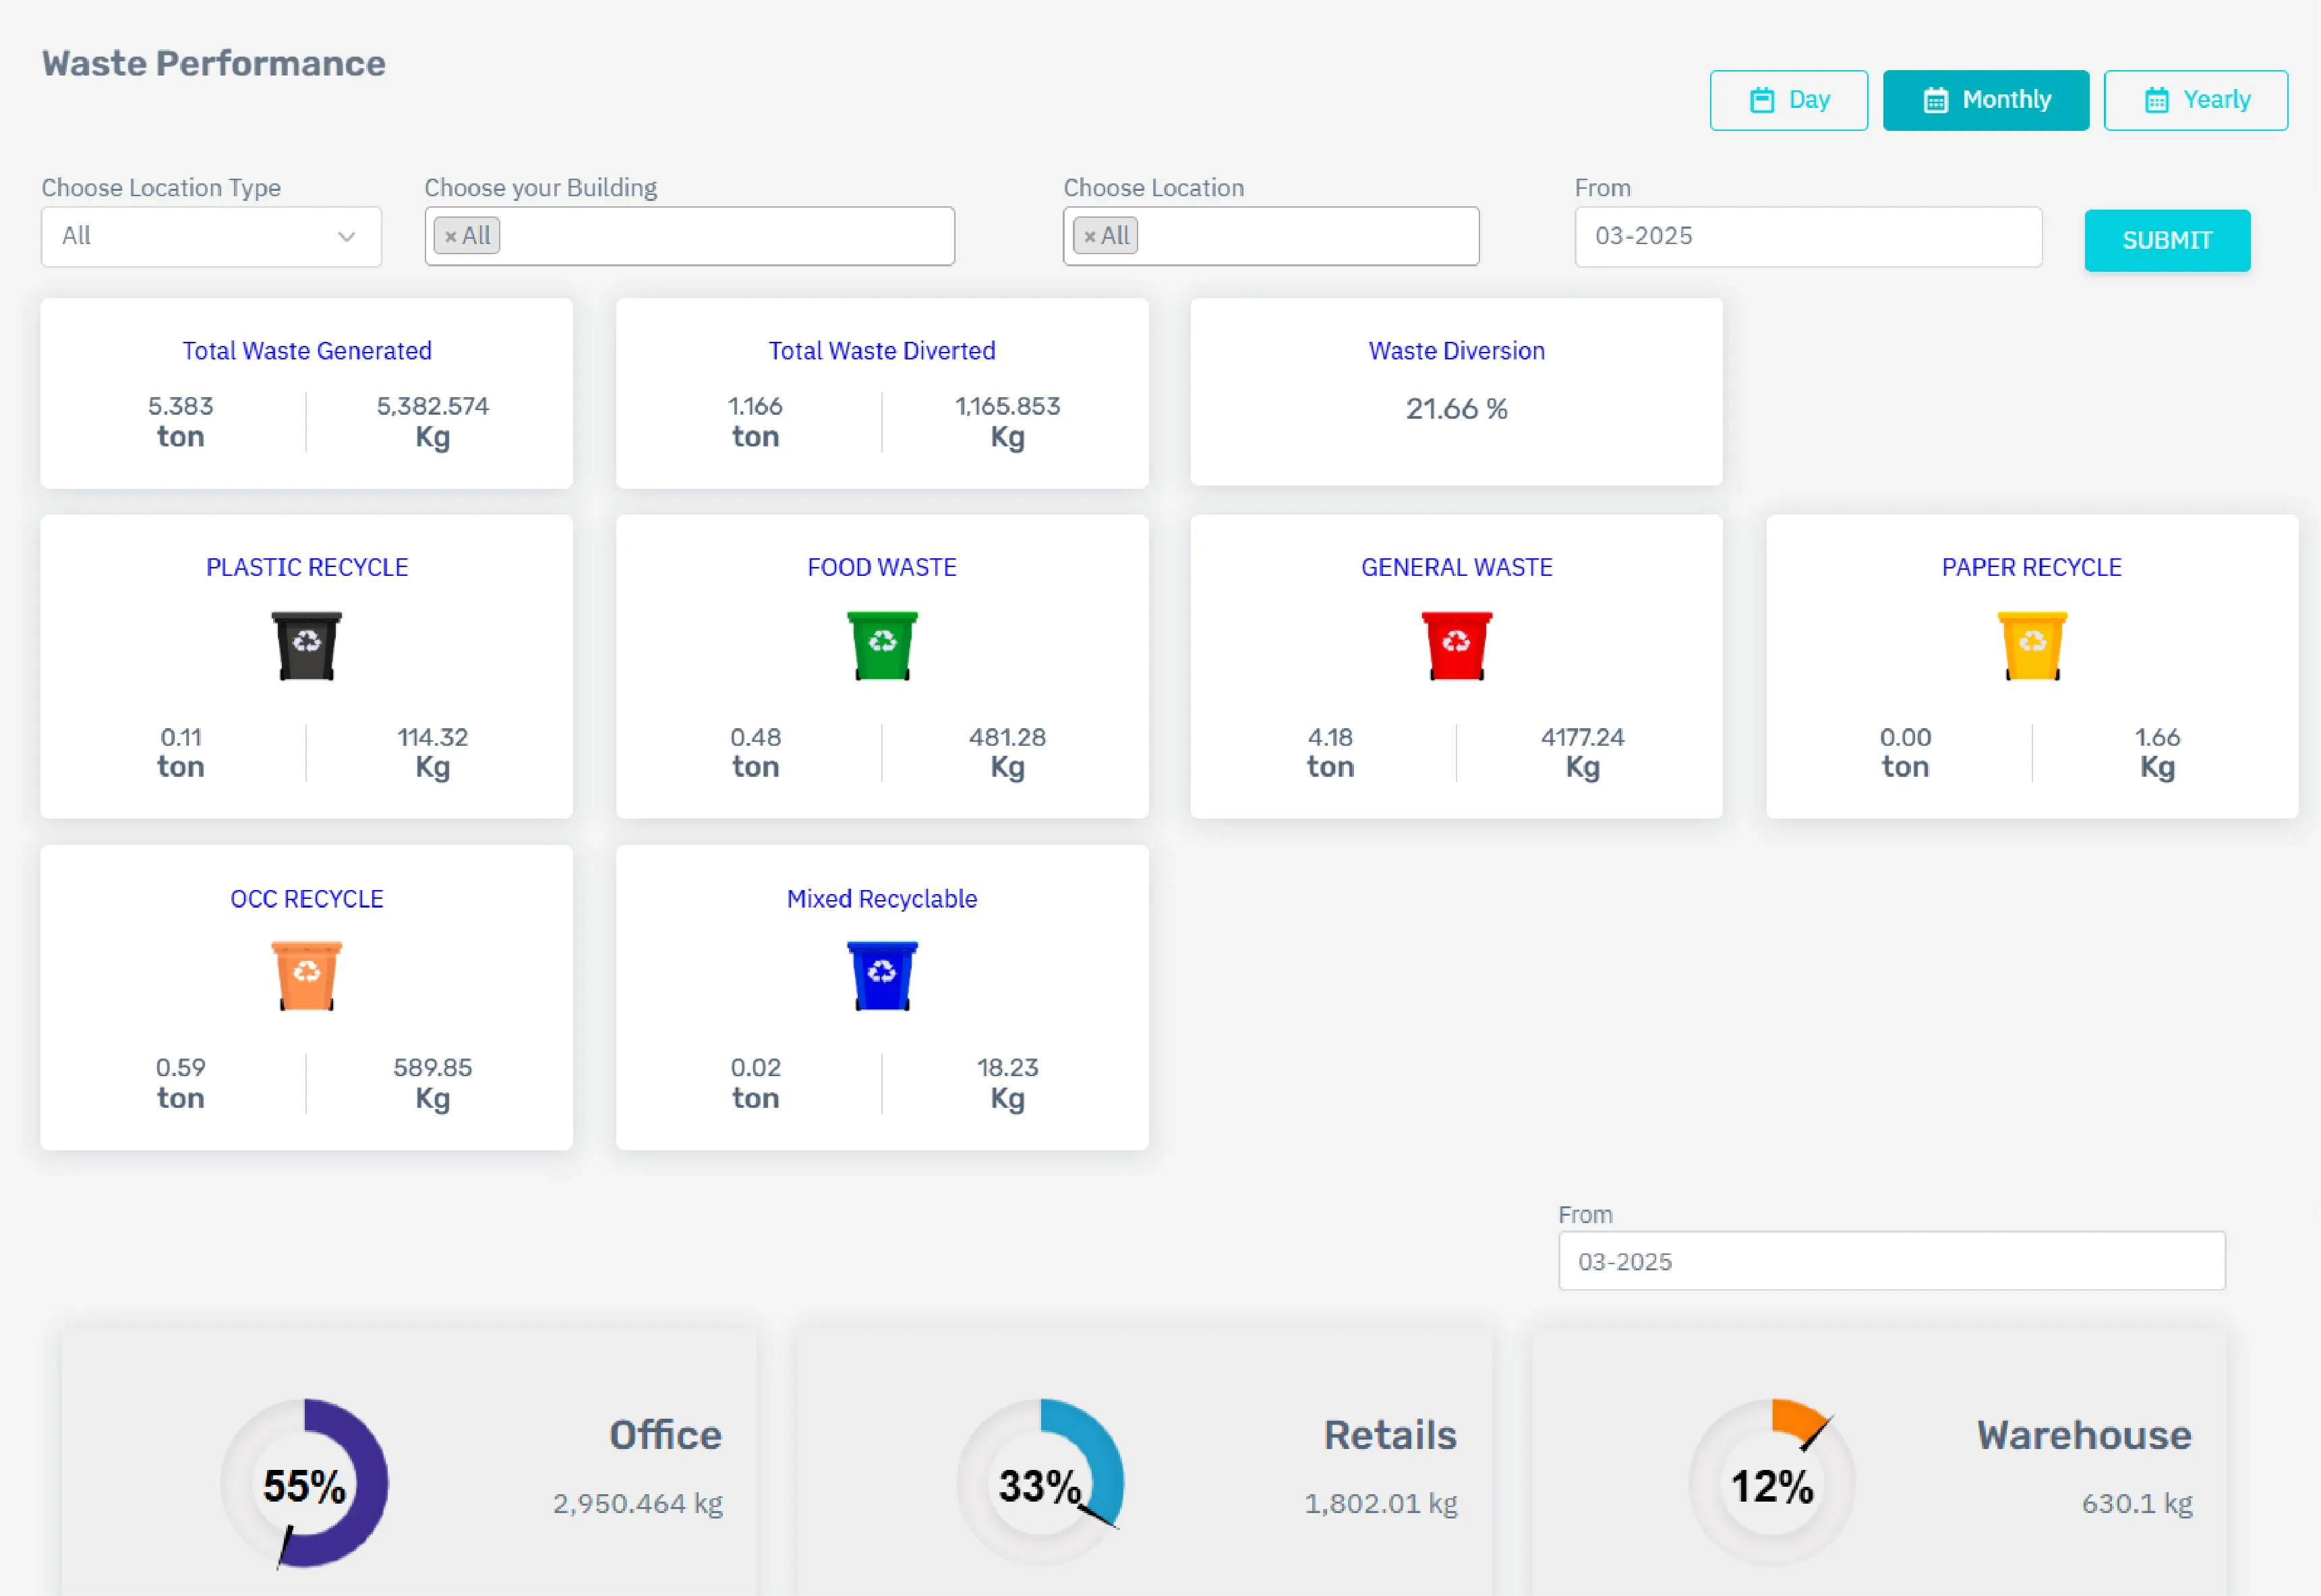Click the Waste Diversion title
The image size is (2321, 1596).
pos(1456,350)
